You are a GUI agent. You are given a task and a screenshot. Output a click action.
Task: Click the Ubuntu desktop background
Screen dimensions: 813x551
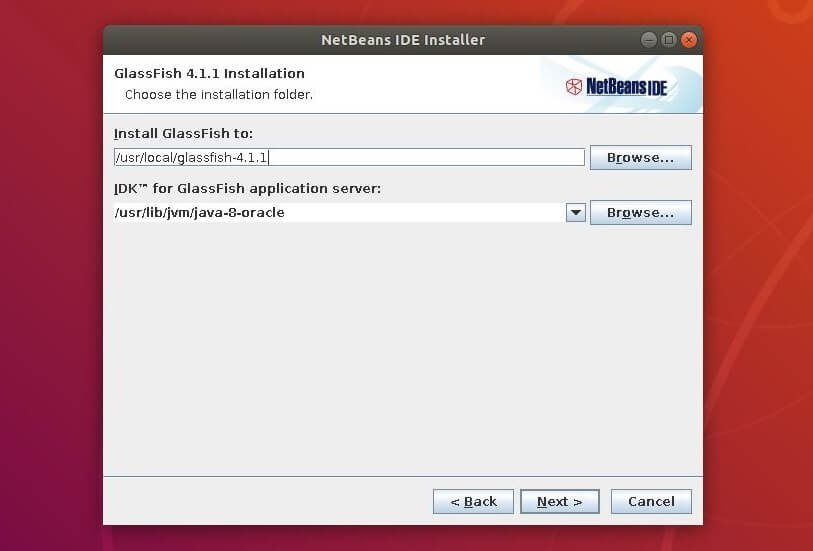50,300
